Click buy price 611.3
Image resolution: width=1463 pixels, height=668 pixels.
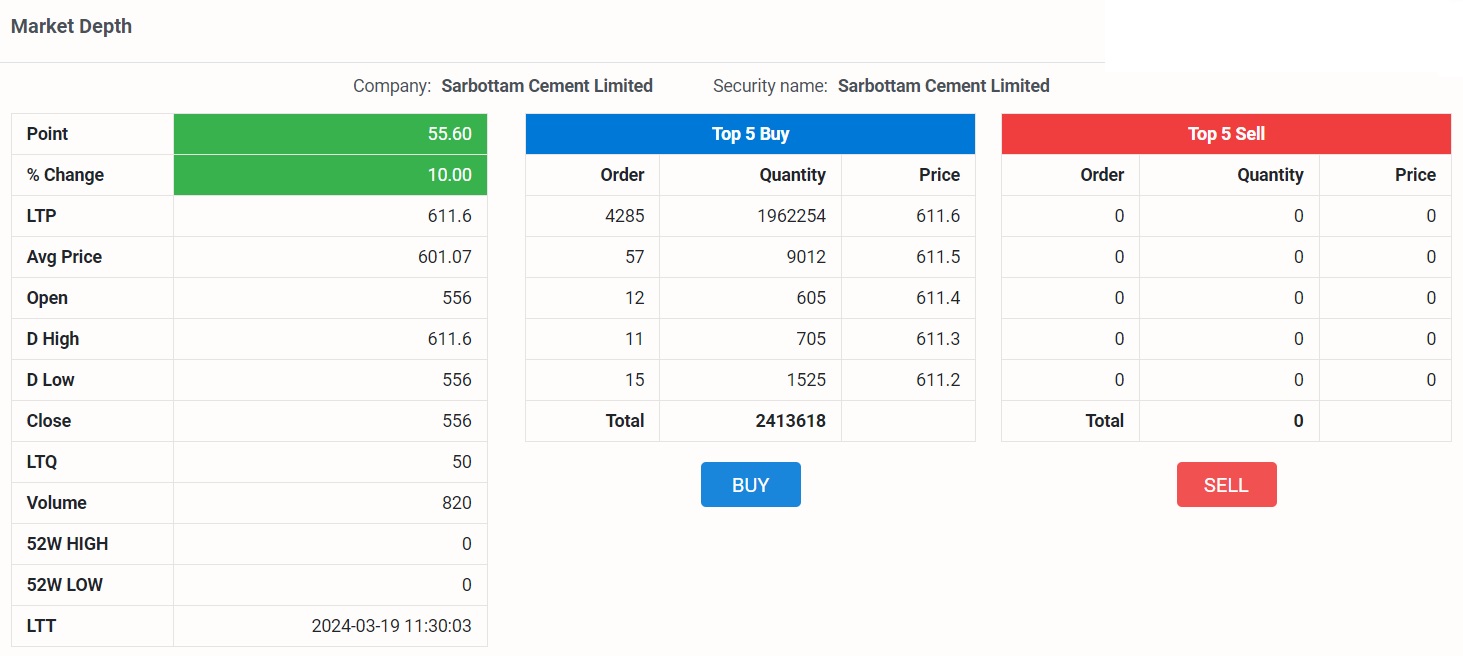point(938,339)
